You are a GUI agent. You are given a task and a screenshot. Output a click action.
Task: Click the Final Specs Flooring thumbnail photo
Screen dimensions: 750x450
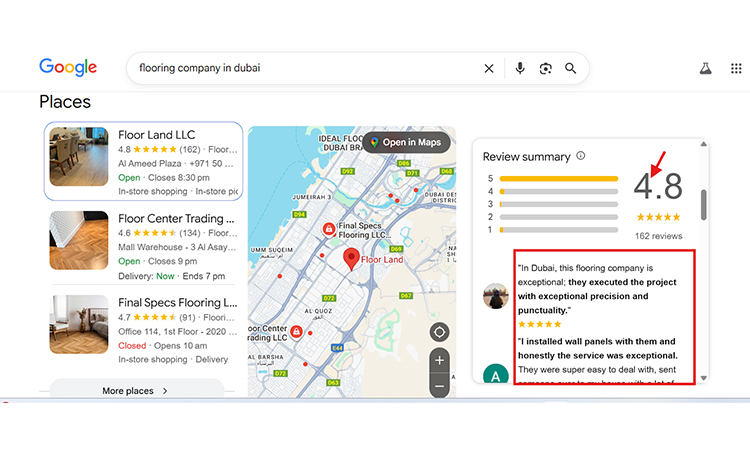coord(79,324)
